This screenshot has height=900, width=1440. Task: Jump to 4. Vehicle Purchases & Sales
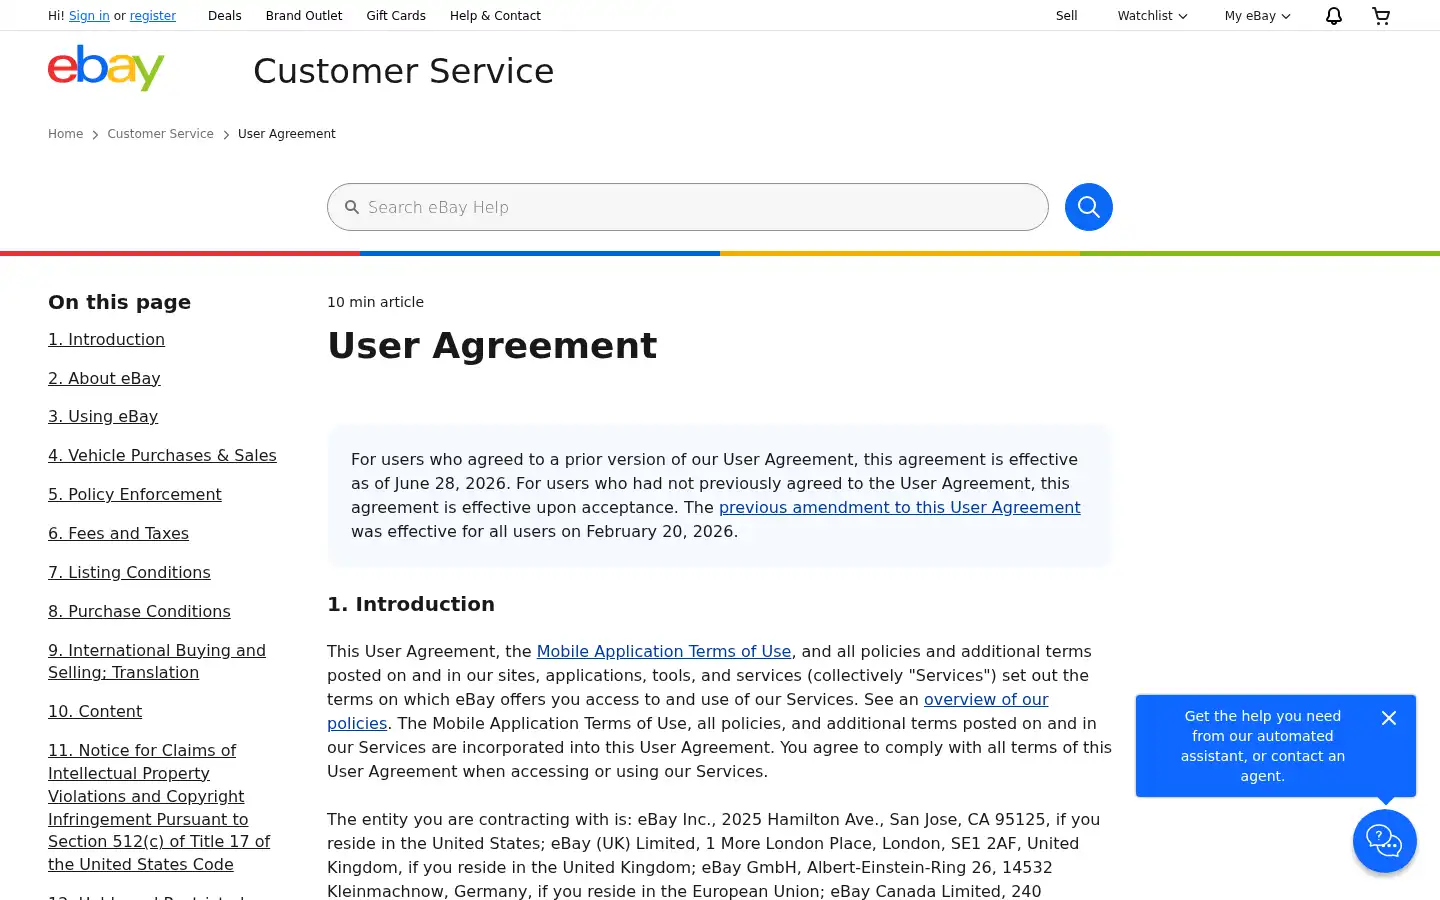point(162,456)
